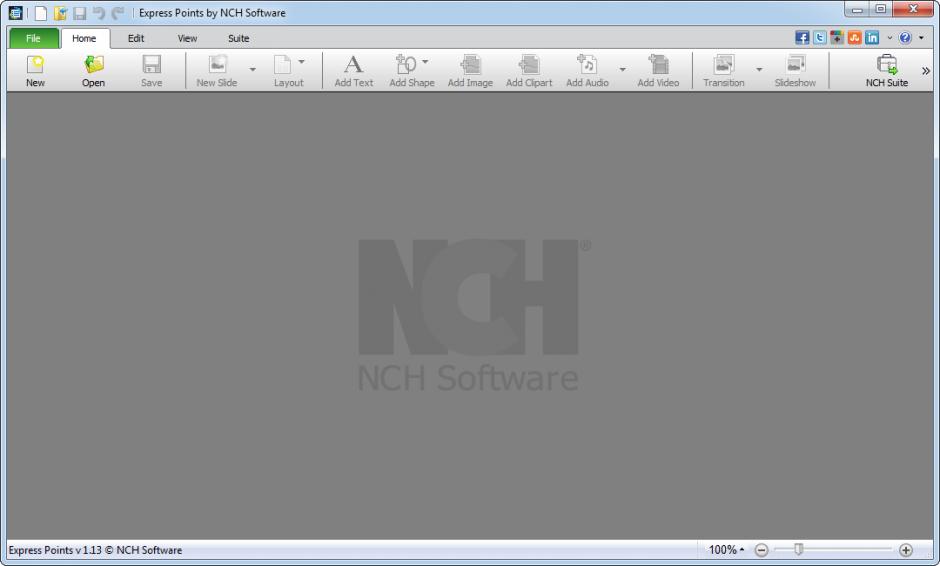Click the quick access new document icon
Image resolution: width=940 pixels, height=566 pixels.
(x=41, y=13)
